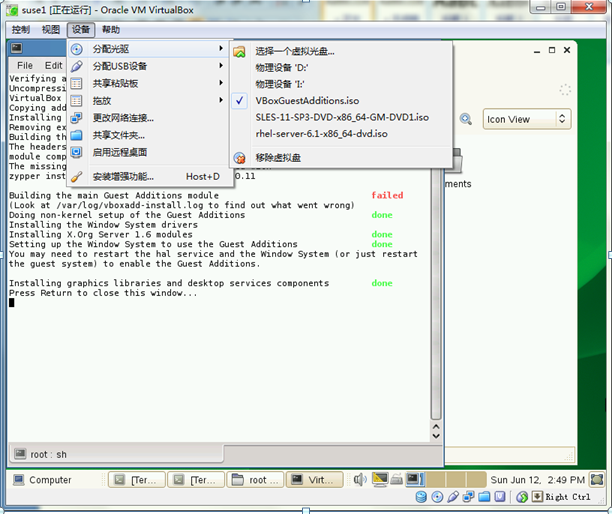The image size is (612, 514).
Task: Click the network monitors icon beside 更改网络连接
Action: click(x=76, y=117)
